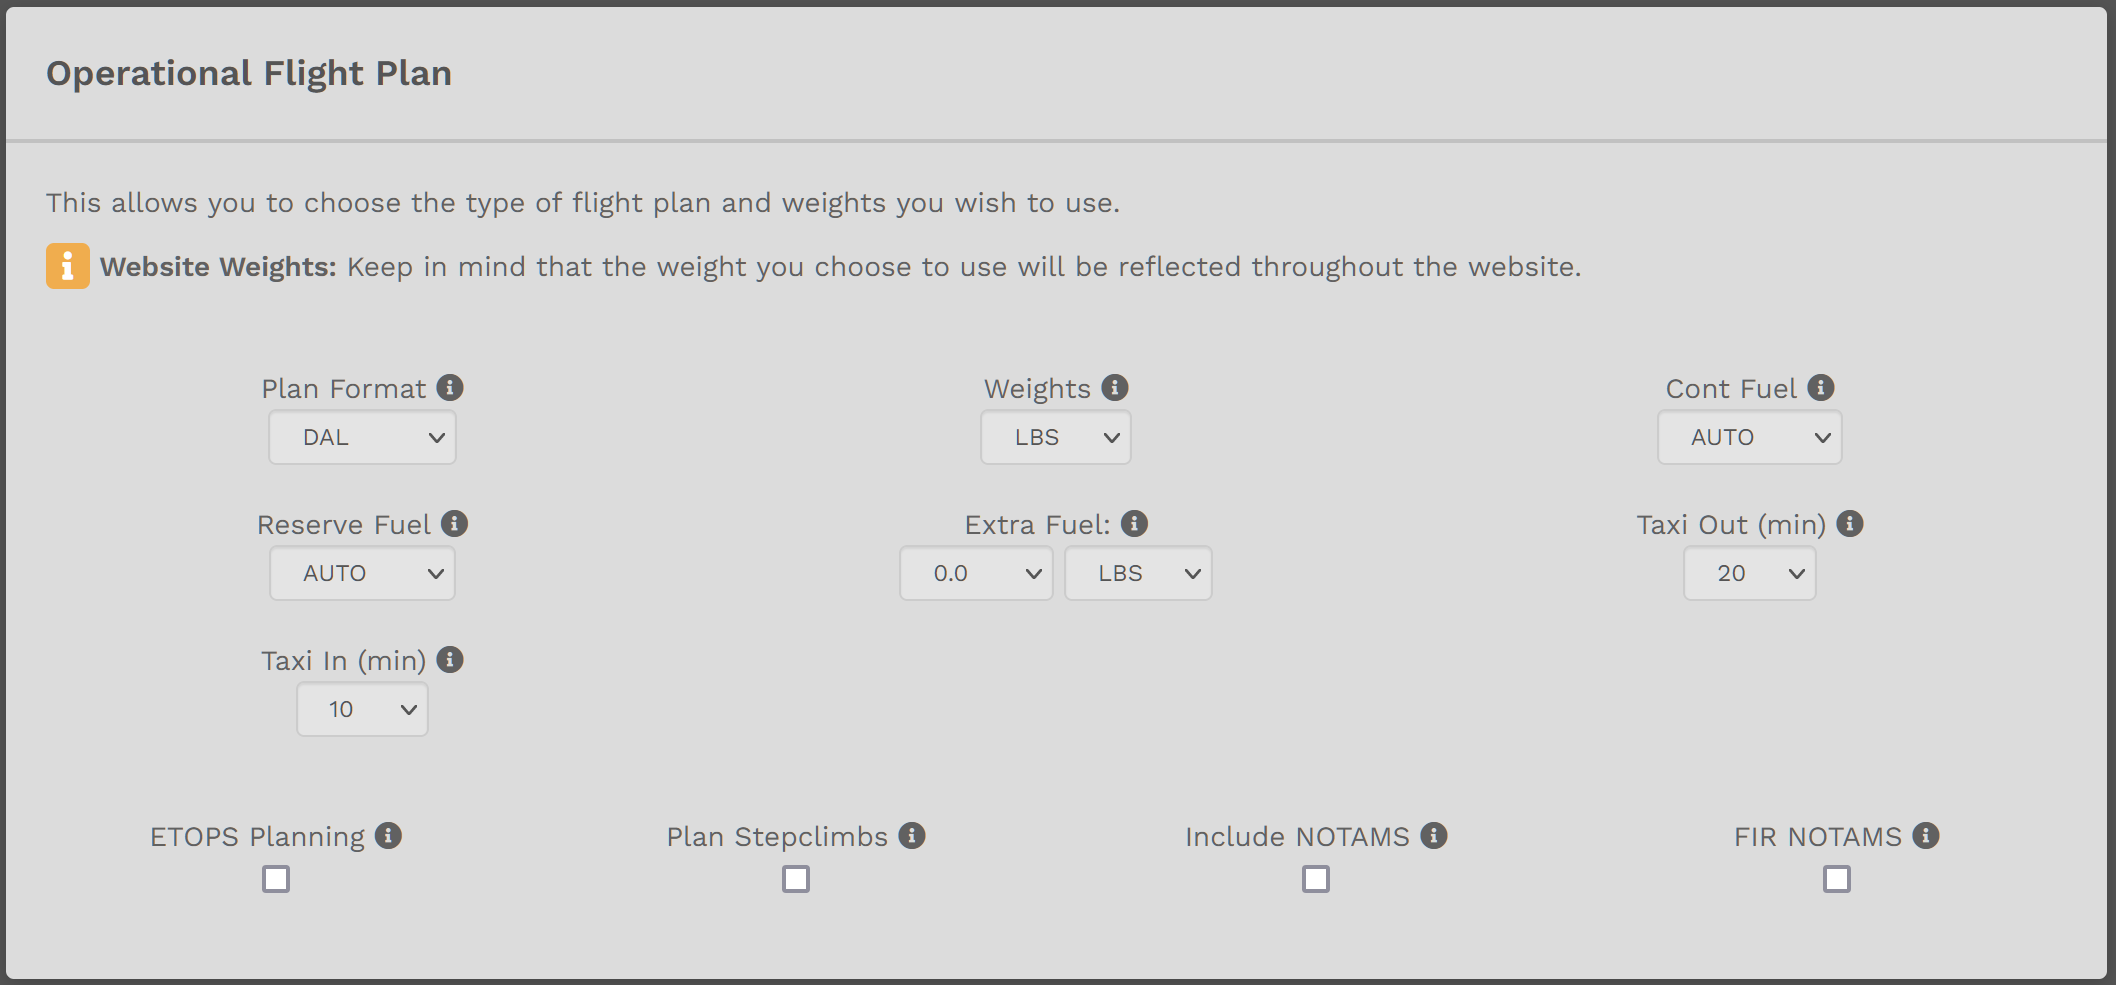Viewport: 2116px width, 985px height.
Task: Click the Taxi Out info icon
Action: tap(1850, 524)
